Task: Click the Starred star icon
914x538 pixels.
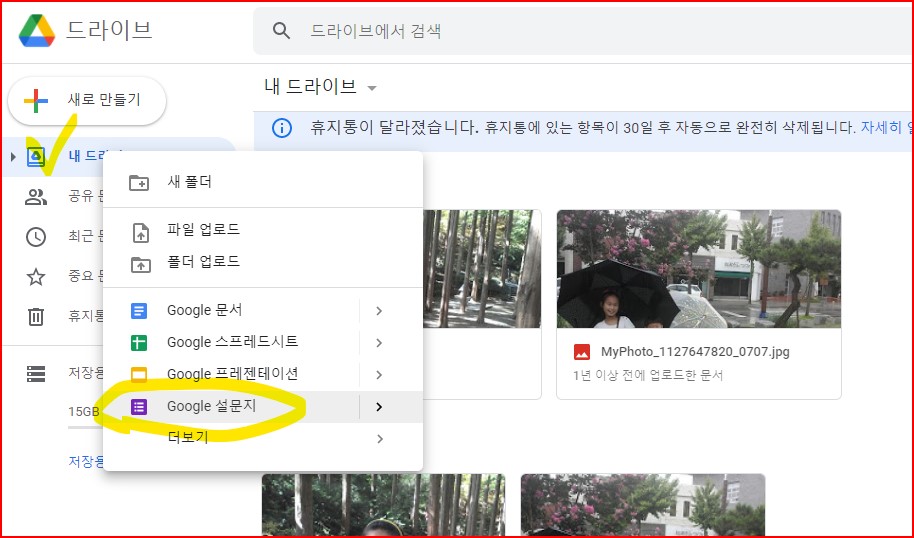Action: (36, 276)
